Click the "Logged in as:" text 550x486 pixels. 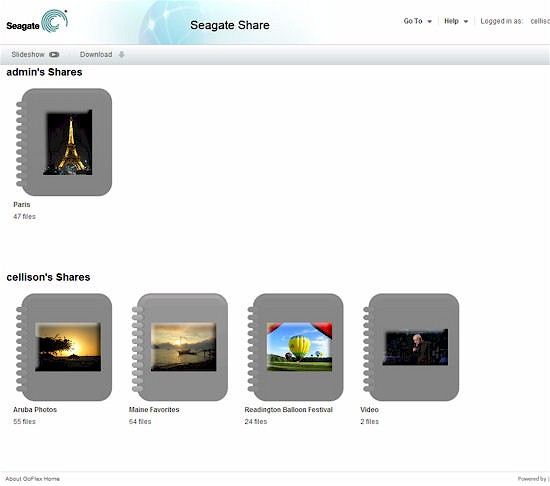pos(502,21)
